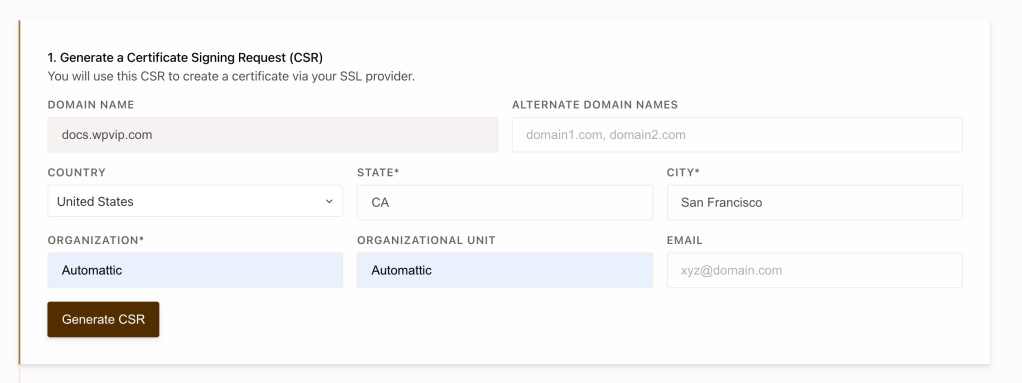Click the ORGANIZATIONAL UNIT label
This screenshot has height=383, width=1022.
426,240
